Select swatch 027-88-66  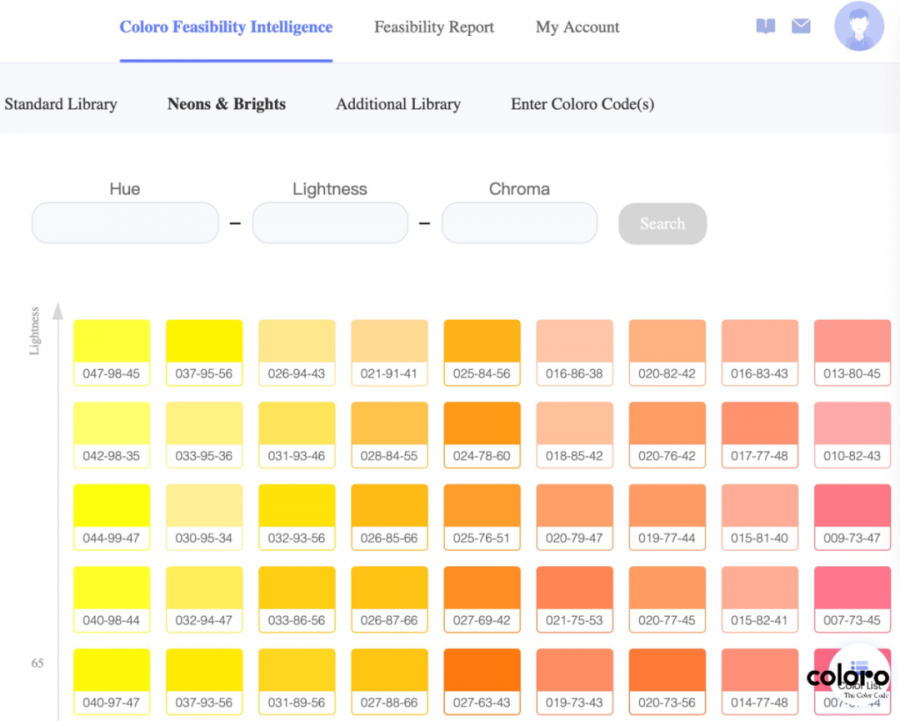point(389,681)
